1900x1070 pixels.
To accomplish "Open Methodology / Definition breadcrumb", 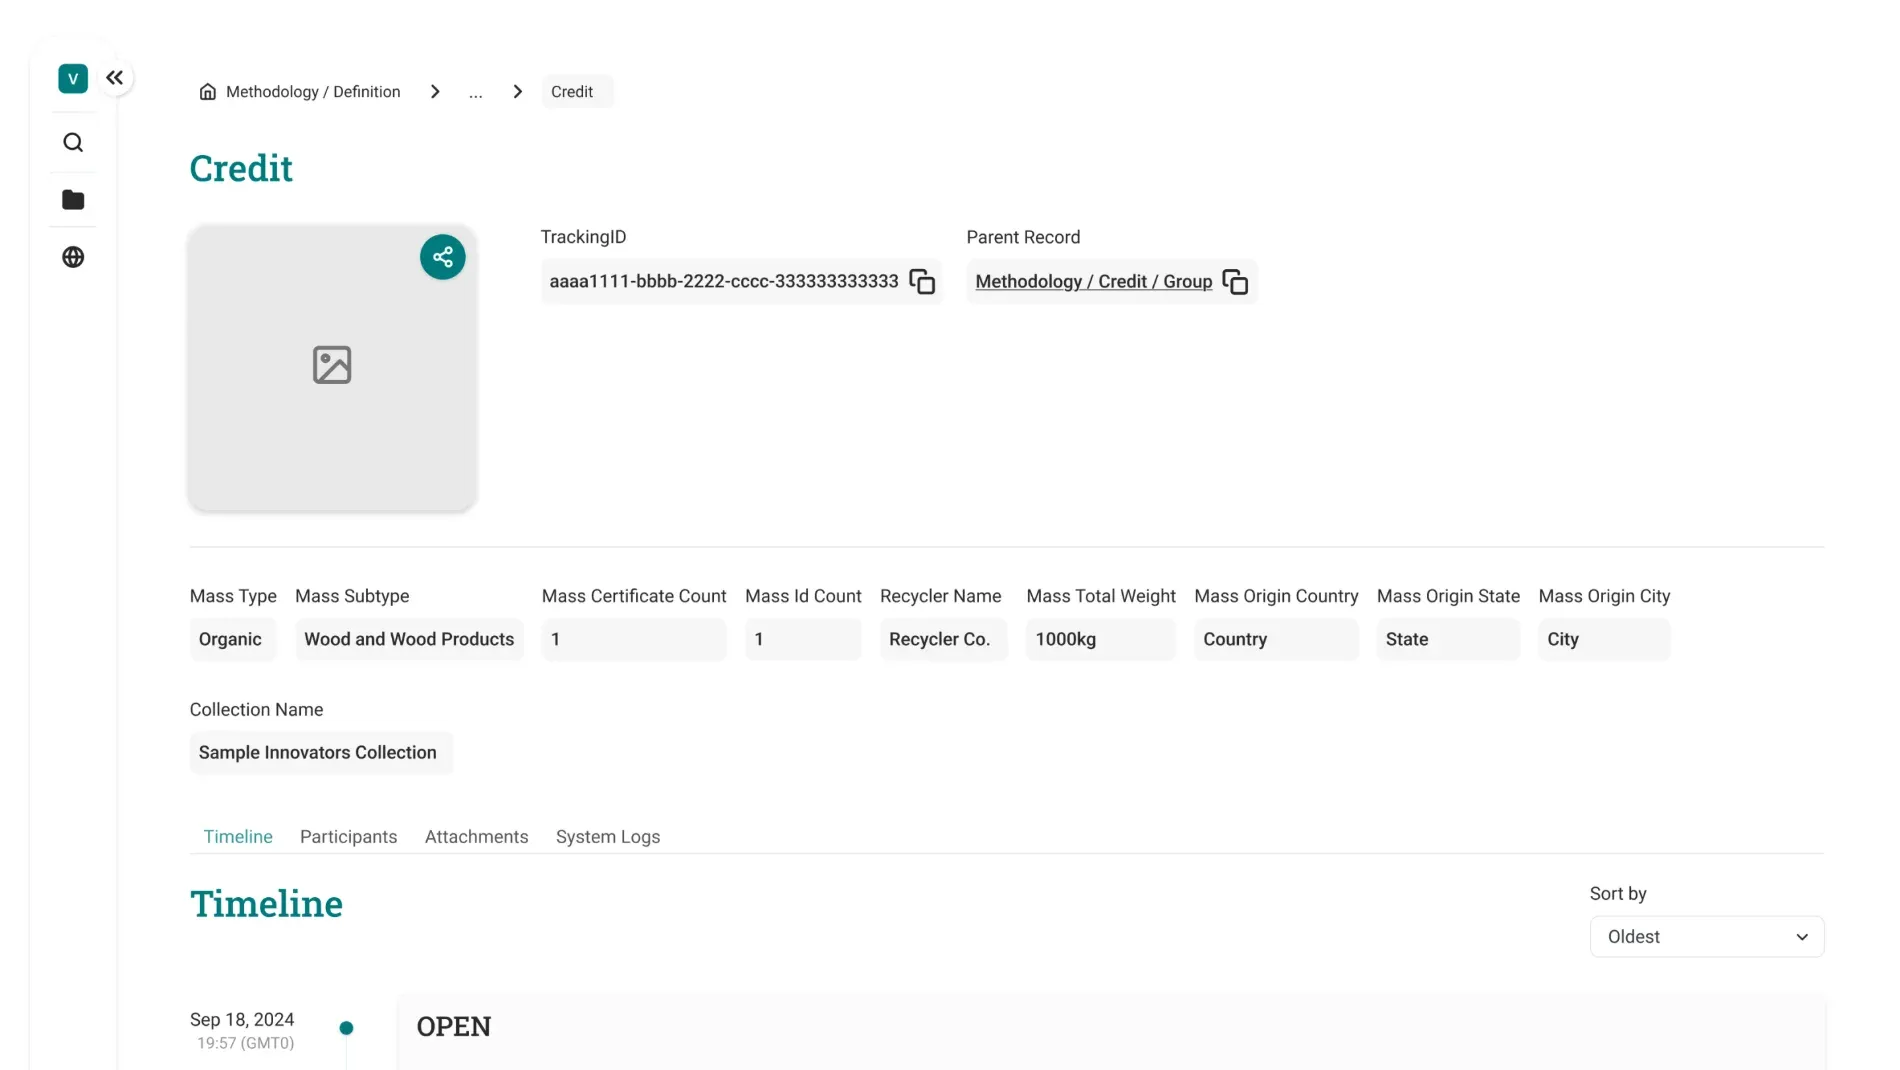I will tap(313, 92).
